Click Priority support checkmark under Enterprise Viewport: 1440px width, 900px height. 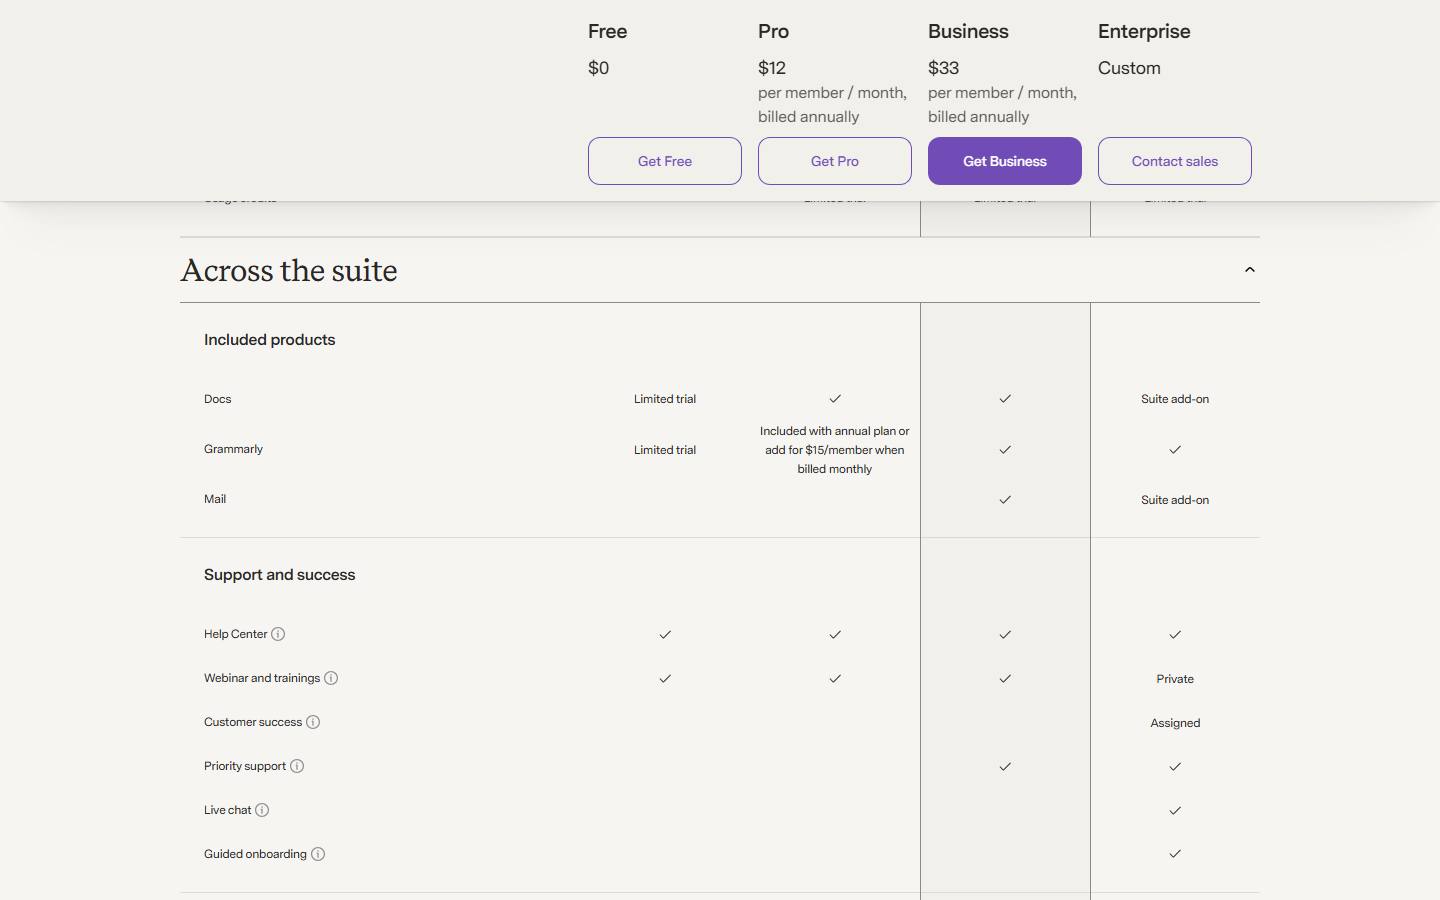pyautogui.click(x=1175, y=767)
